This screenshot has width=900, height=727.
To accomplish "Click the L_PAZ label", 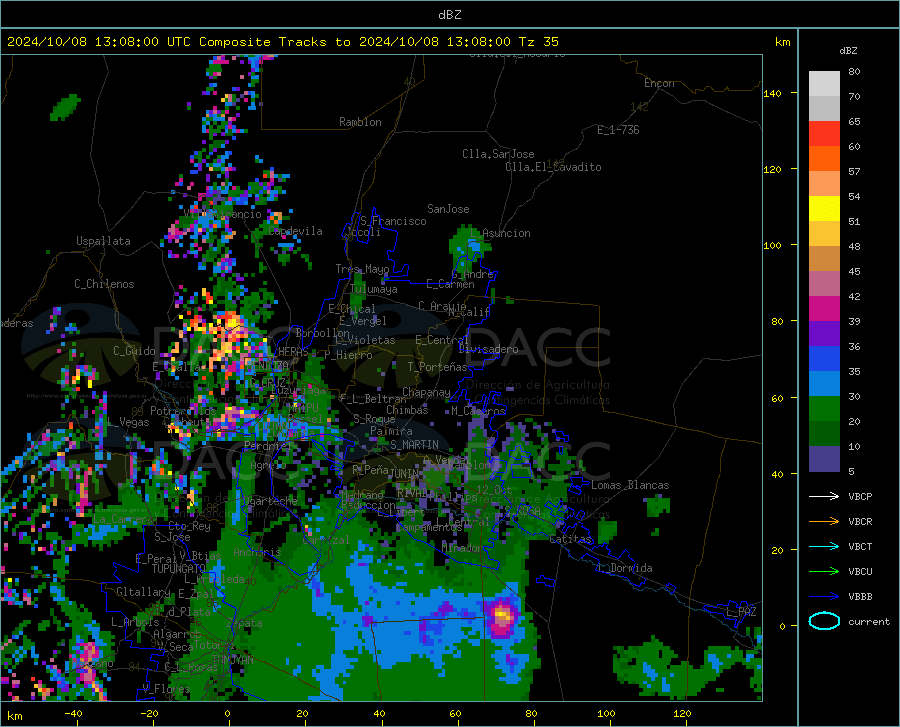I will 741,612.
